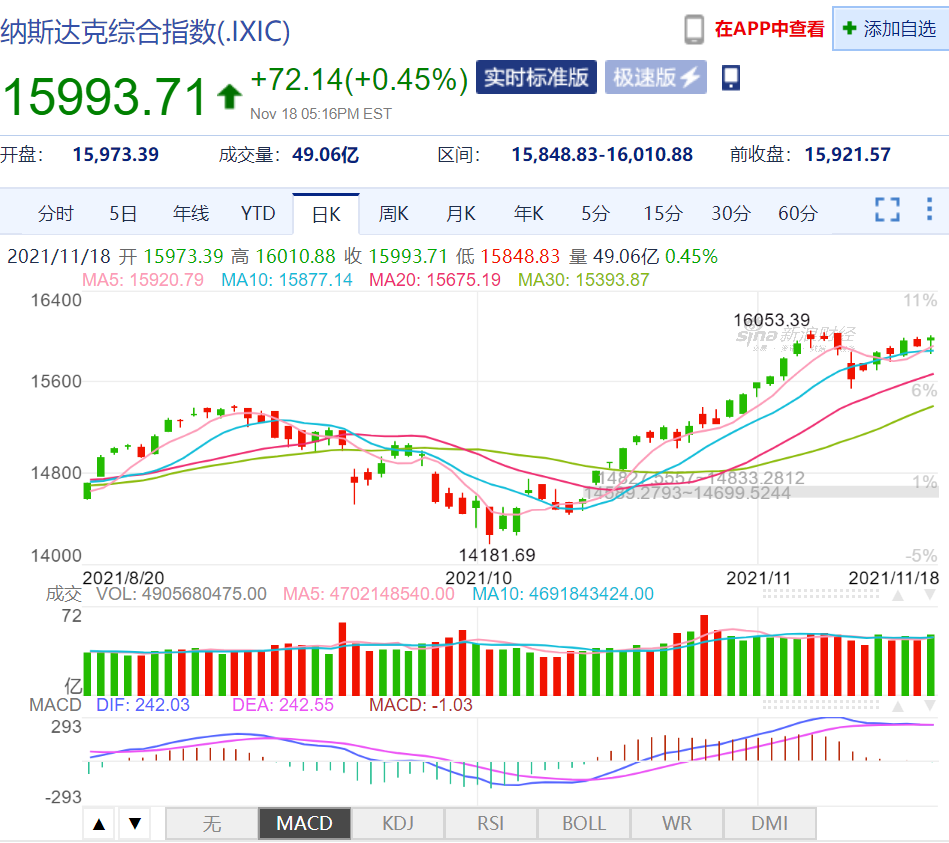Click the up arrow indicator button
Screen dimensions: 949x843
(99, 824)
